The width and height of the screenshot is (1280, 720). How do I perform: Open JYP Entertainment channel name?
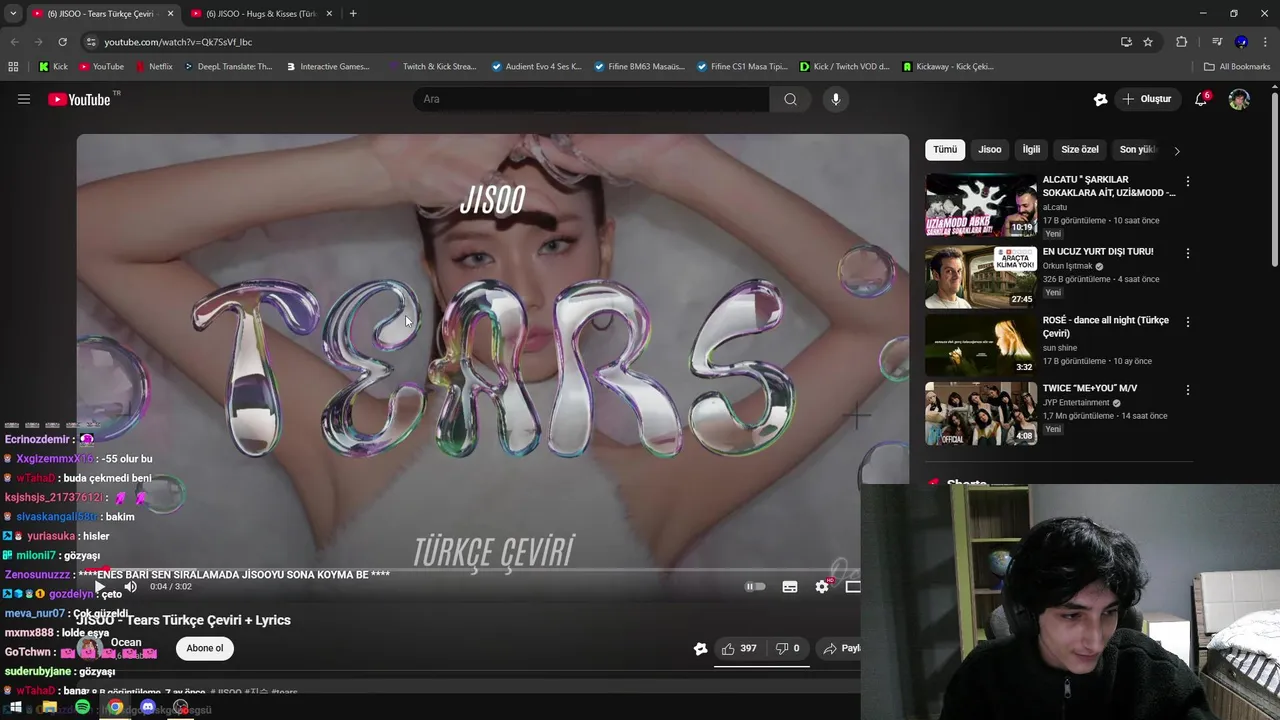[x=1076, y=403]
